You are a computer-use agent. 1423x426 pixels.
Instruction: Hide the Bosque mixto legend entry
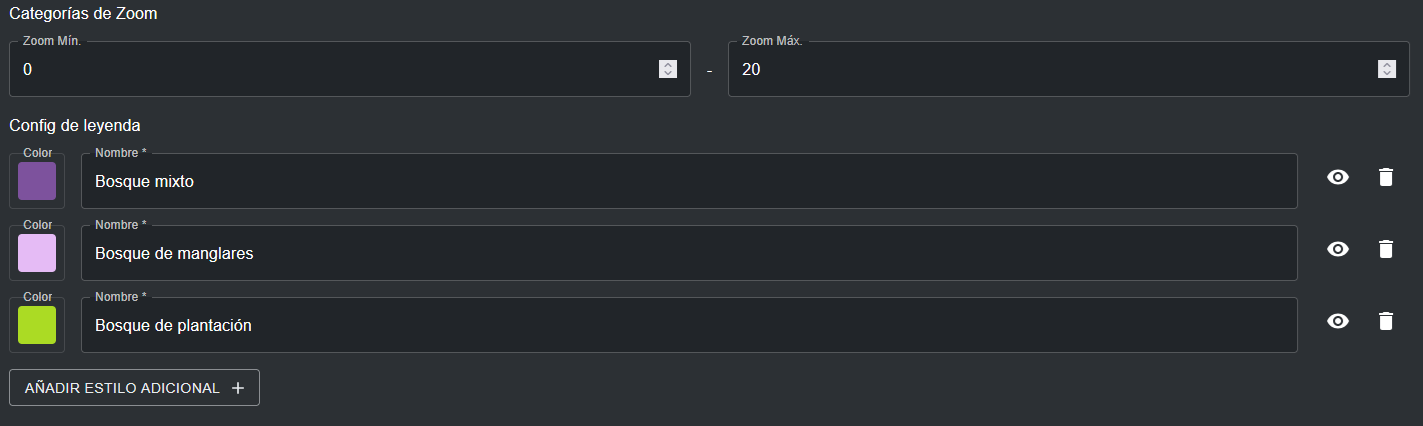(x=1338, y=178)
